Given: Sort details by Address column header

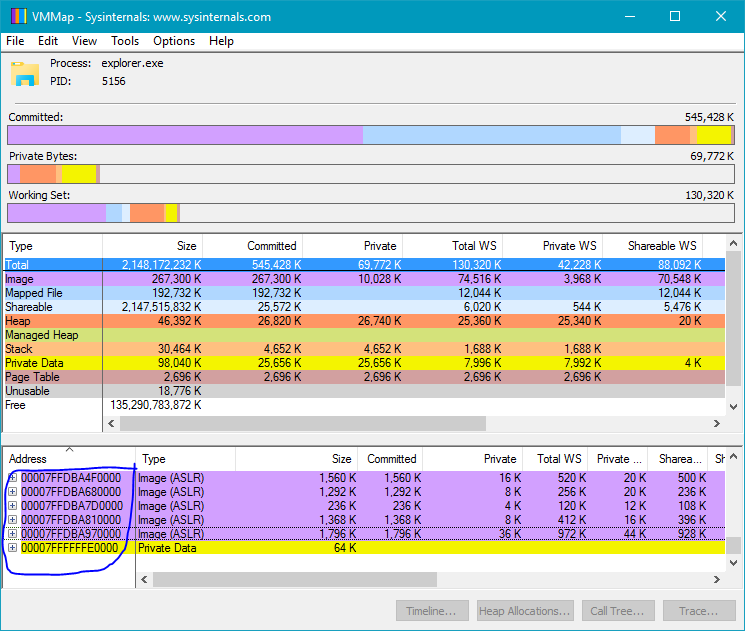Looking at the screenshot, I should [x=69, y=459].
